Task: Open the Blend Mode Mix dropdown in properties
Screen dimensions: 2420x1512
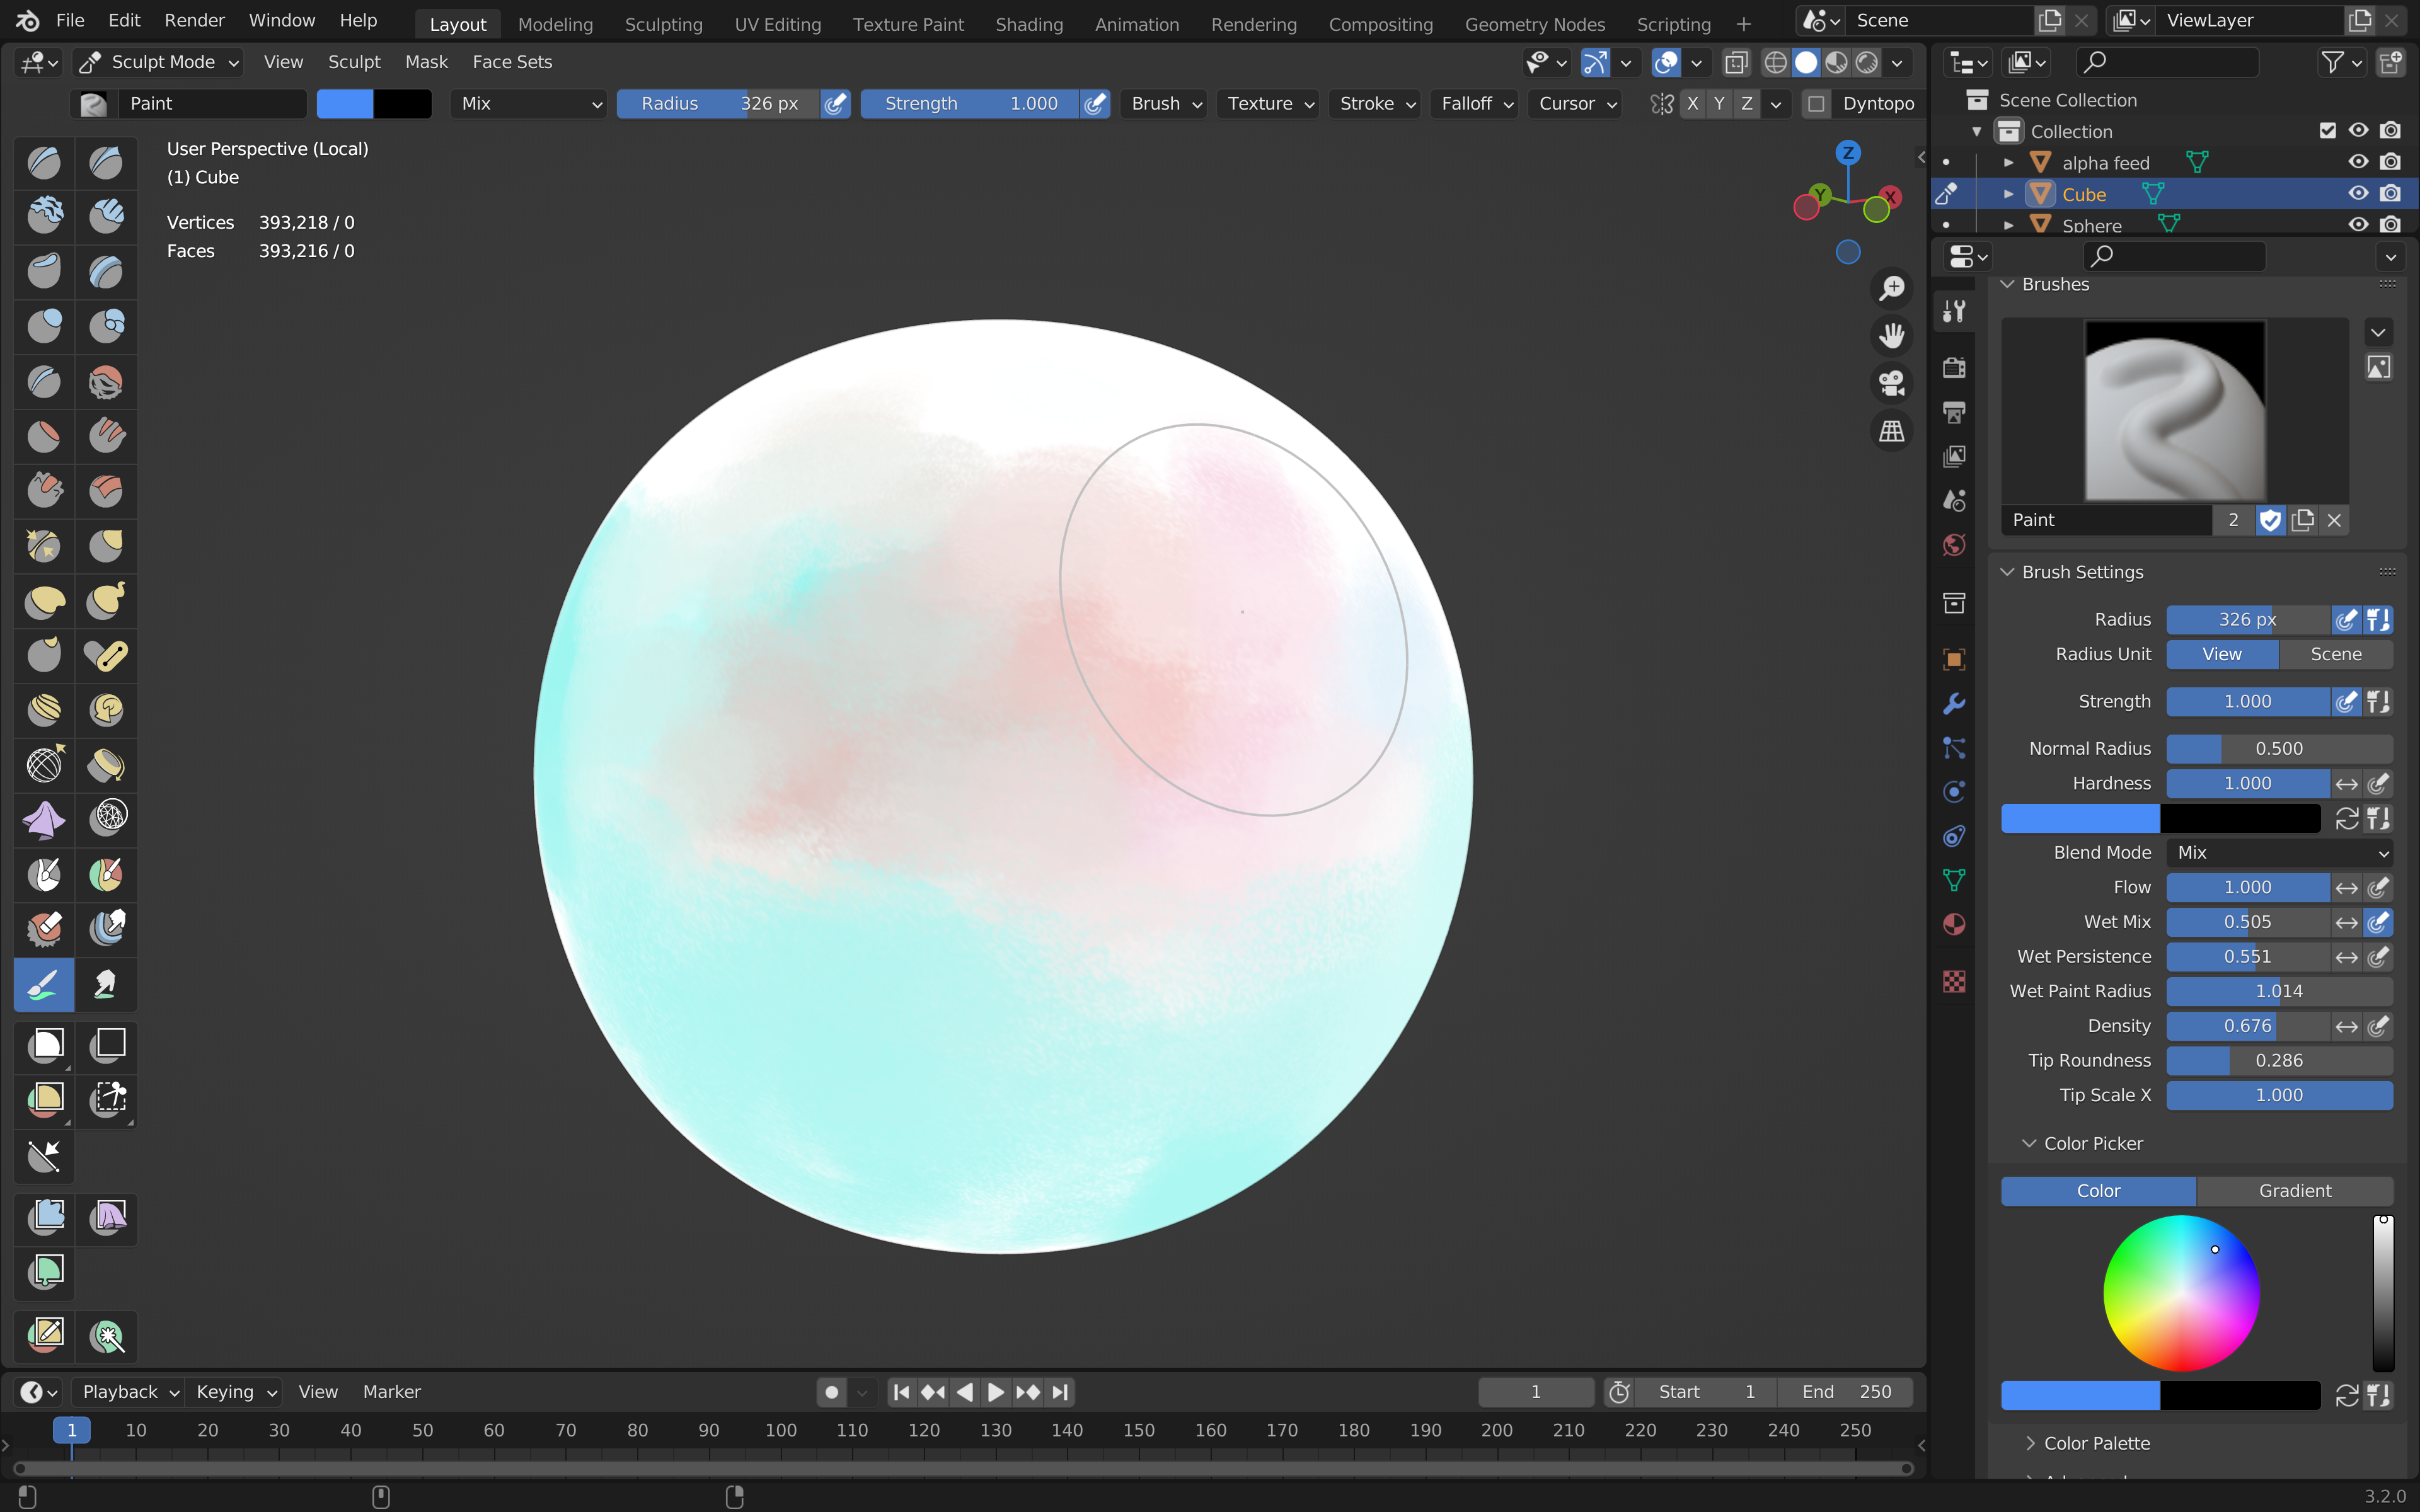Action: [x=2279, y=853]
